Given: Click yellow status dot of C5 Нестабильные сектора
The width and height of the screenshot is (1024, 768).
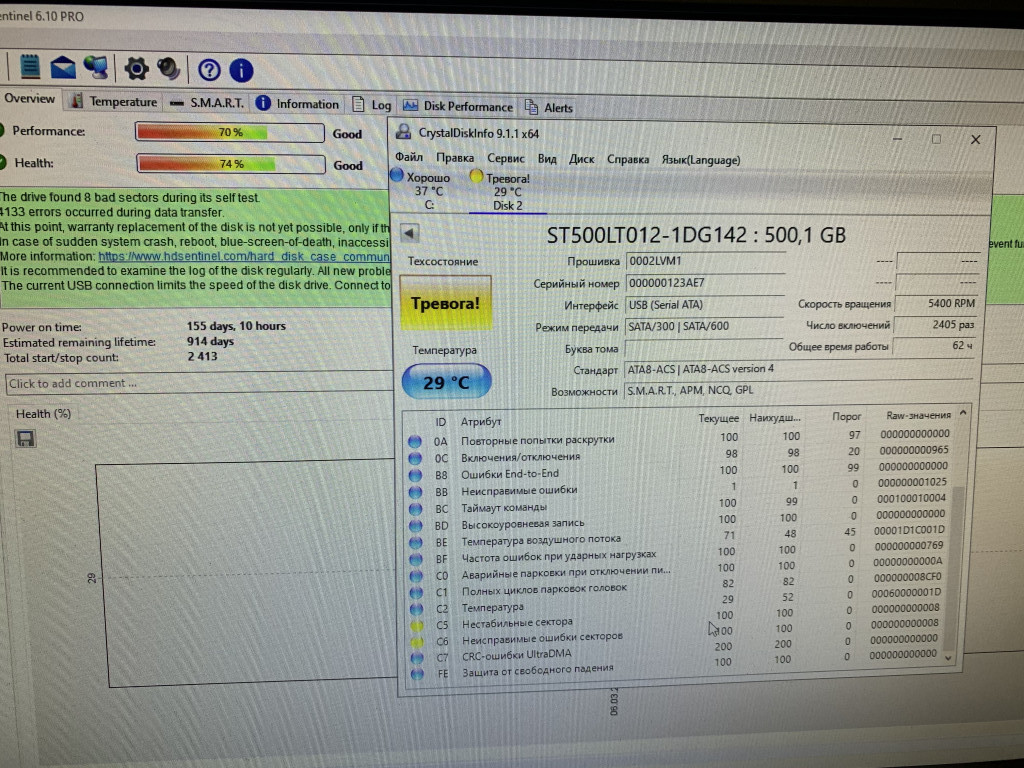Looking at the screenshot, I should click(416, 626).
